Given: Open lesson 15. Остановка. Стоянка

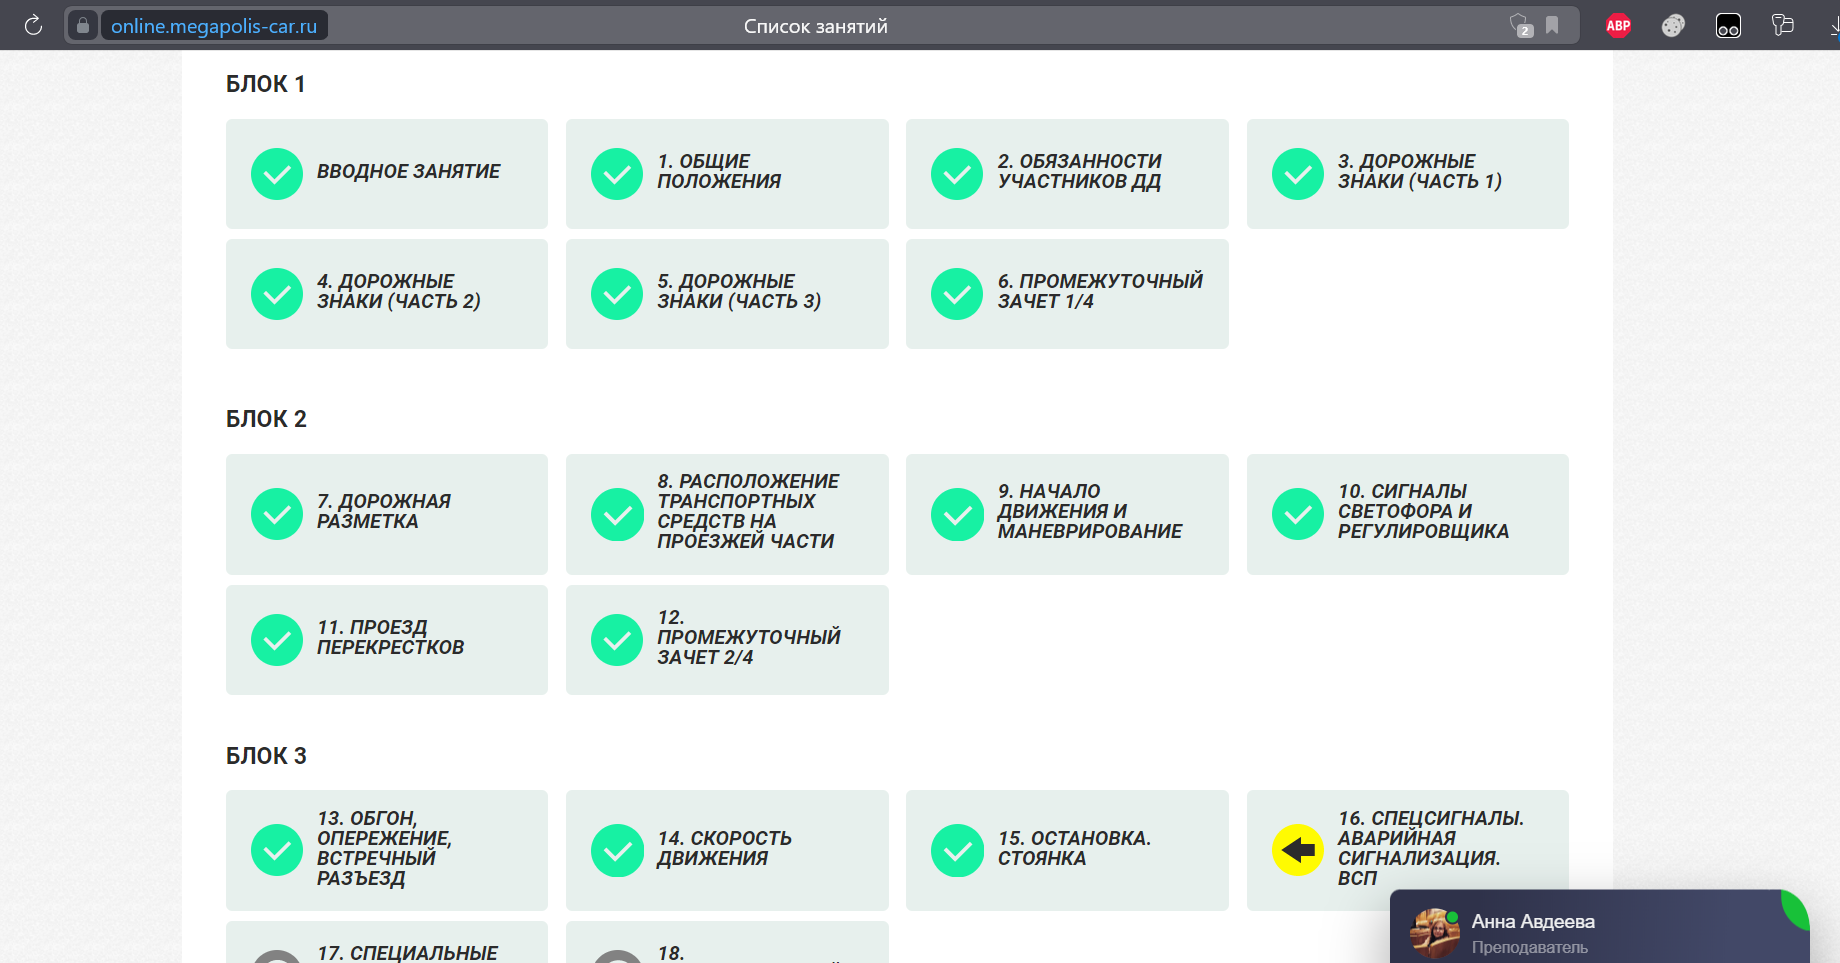Looking at the screenshot, I should tap(1067, 850).
